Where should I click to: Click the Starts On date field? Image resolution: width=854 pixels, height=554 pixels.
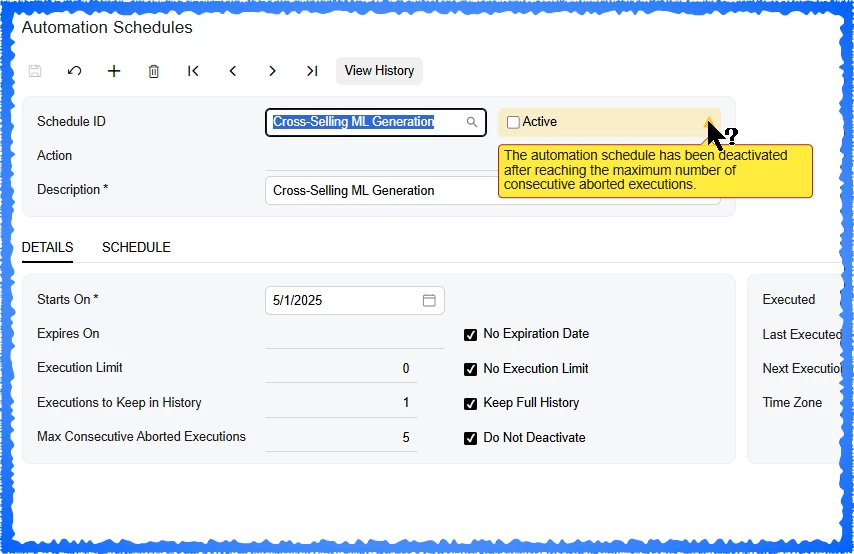[355, 300]
